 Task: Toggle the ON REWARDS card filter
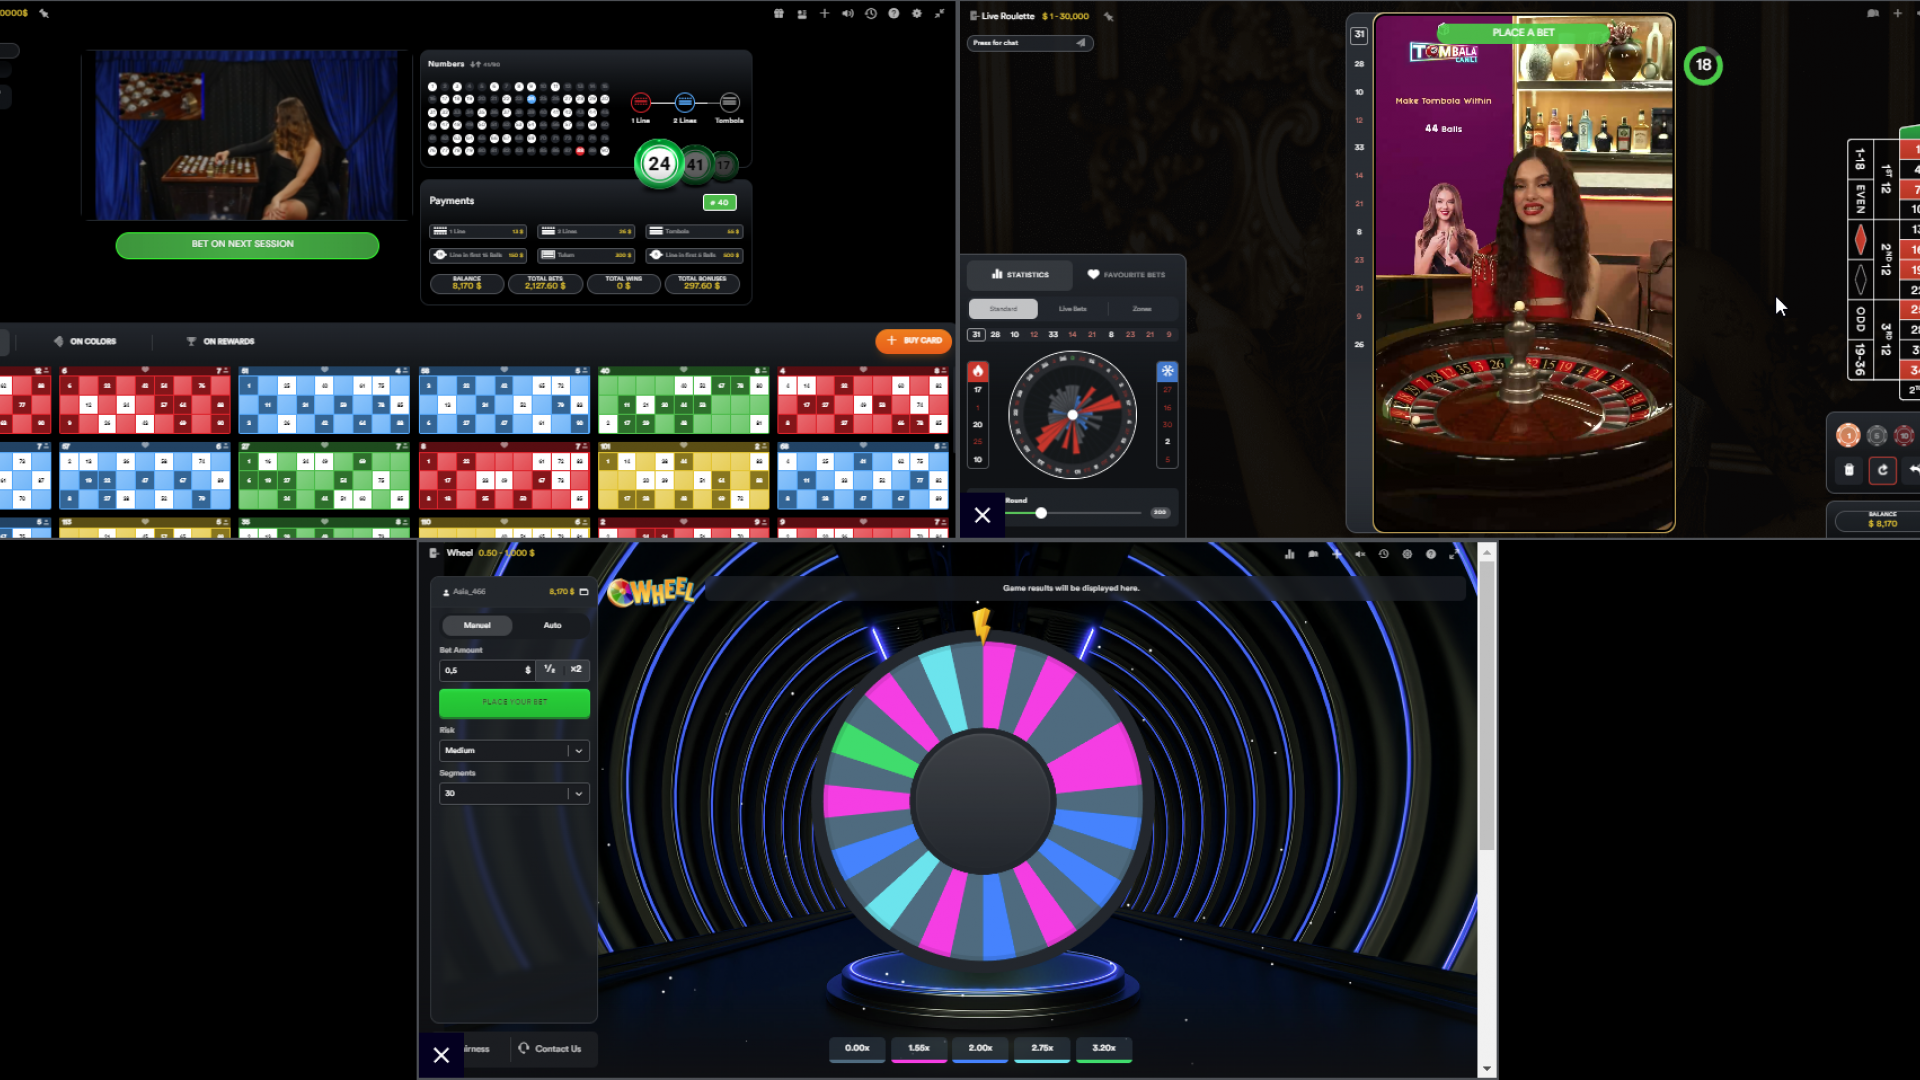[220, 341]
